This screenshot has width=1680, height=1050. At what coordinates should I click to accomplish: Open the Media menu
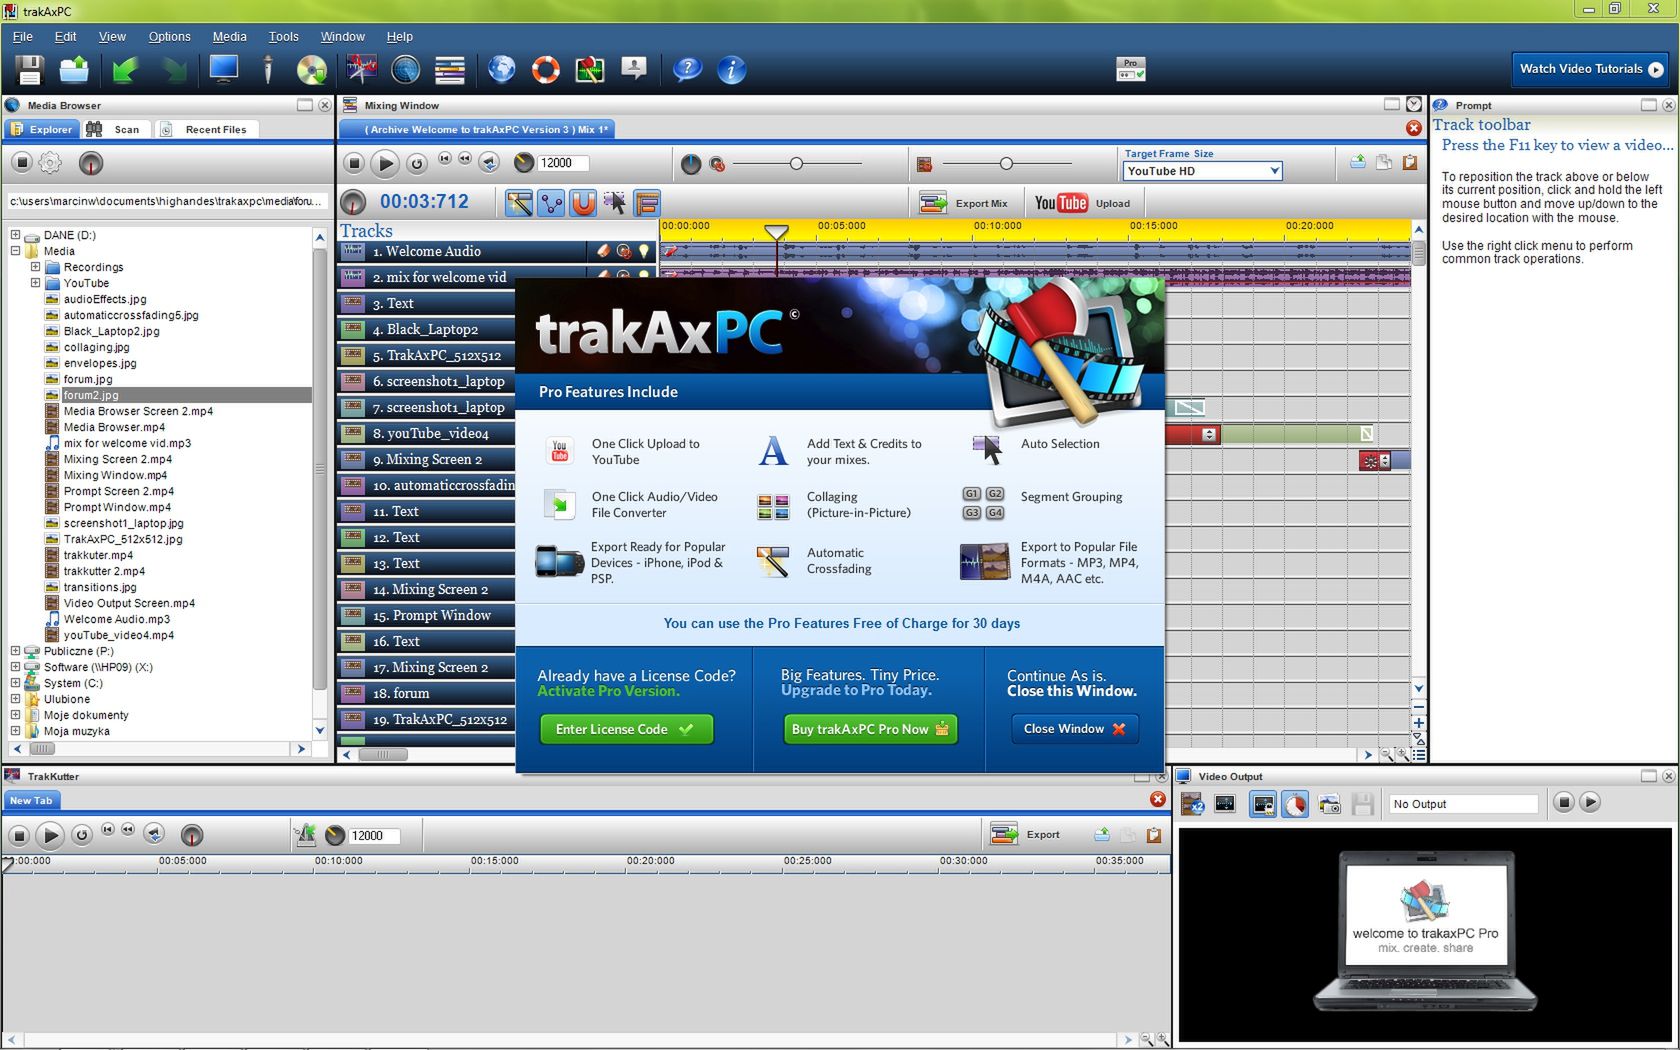pyautogui.click(x=229, y=36)
